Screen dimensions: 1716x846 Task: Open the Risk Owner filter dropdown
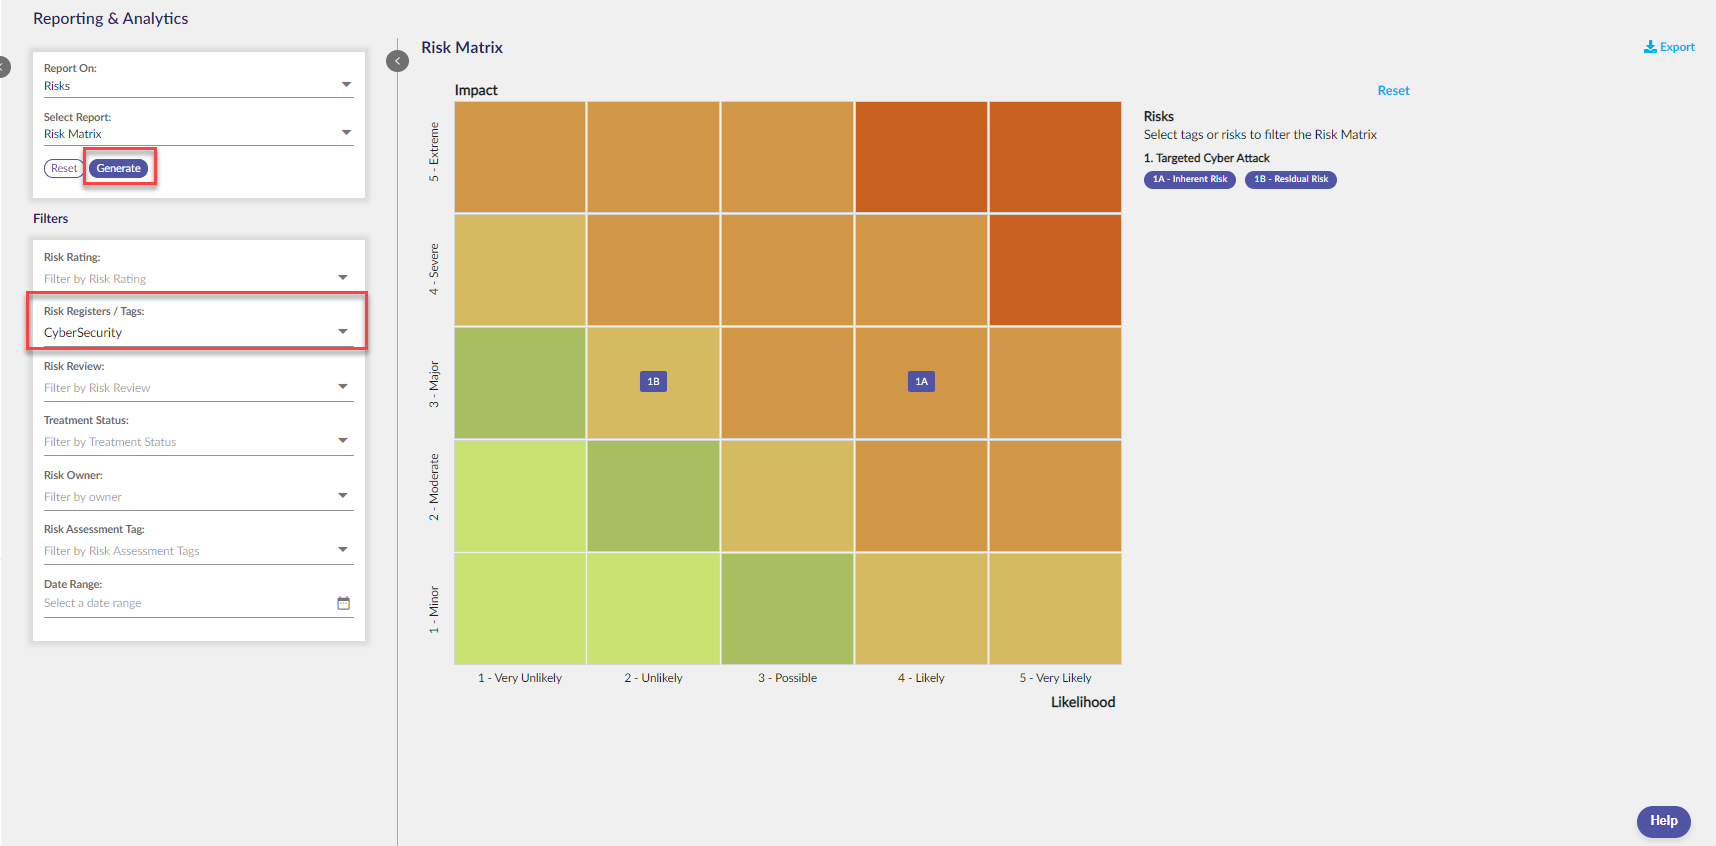click(198, 497)
